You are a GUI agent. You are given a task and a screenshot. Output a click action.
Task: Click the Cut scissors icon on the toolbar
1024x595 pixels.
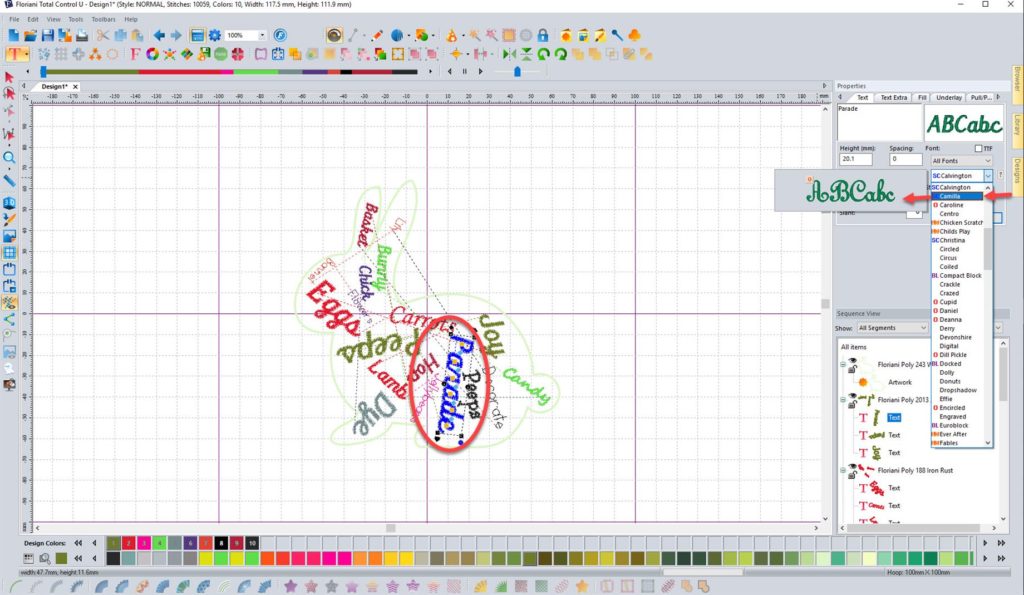(102, 33)
